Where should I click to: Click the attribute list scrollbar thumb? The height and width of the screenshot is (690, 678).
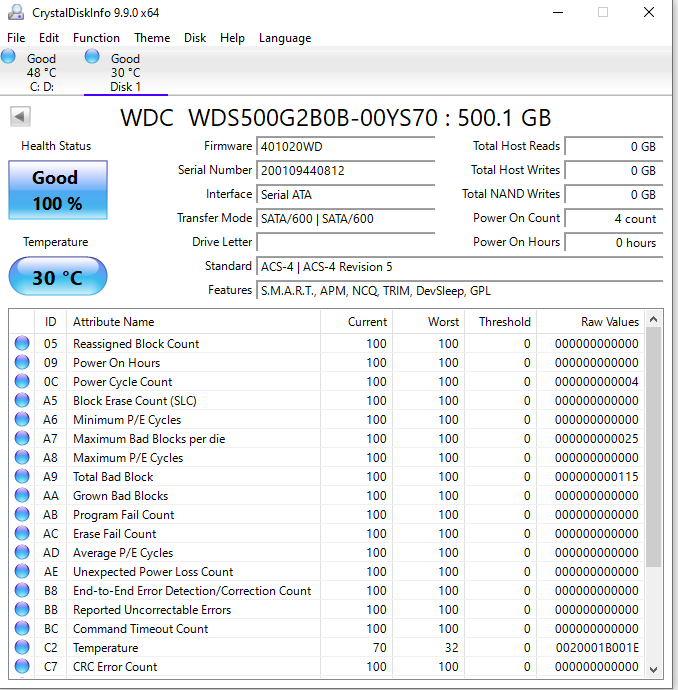coord(654,447)
